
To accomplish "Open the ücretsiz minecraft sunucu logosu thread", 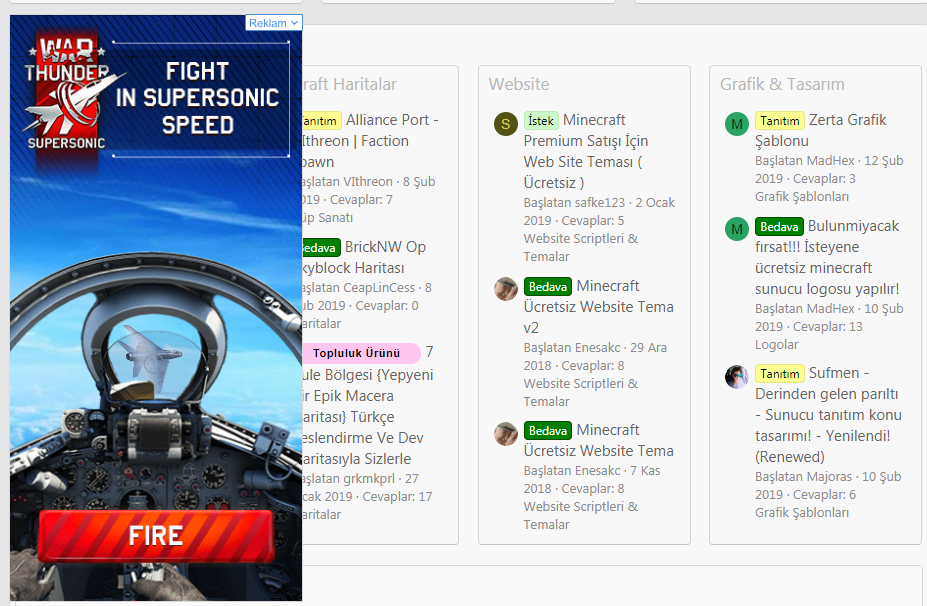I will click(827, 257).
